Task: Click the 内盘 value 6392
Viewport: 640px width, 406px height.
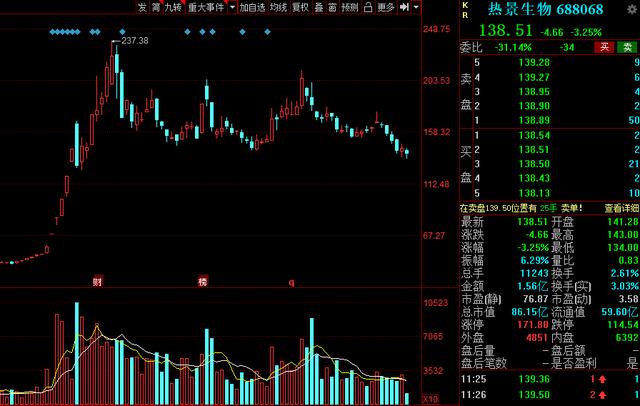Action: click(627, 338)
